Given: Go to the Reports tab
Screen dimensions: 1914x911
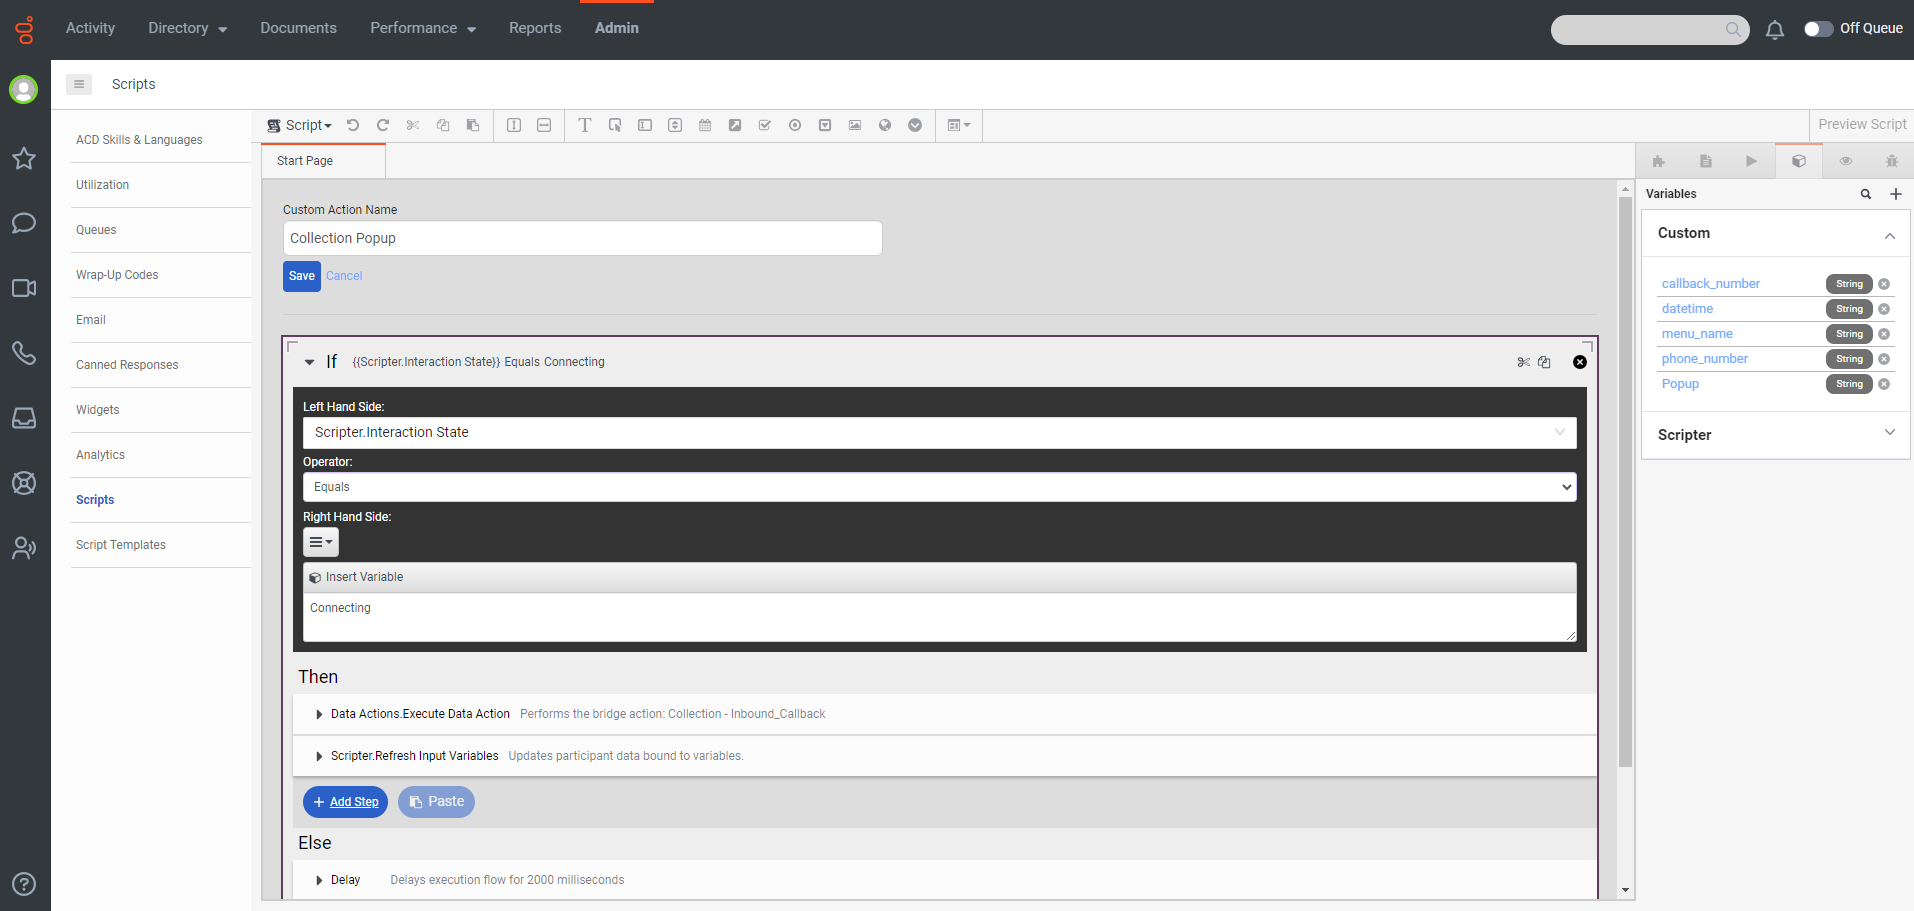Looking at the screenshot, I should coord(535,28).
